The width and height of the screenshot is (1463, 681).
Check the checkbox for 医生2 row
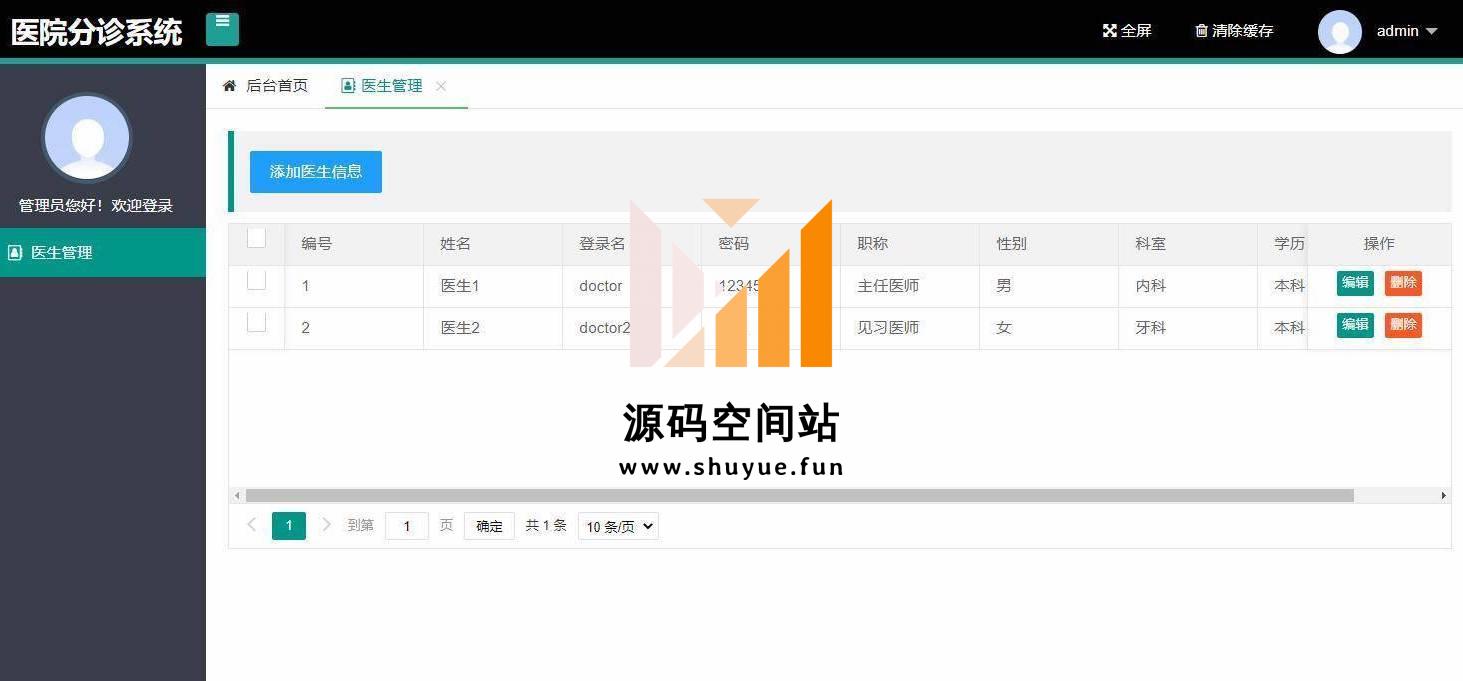tap(257, 322)
